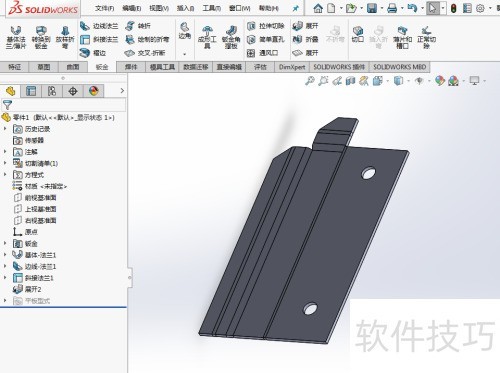The width and height of the screenshot is (500, 373).
Task: Click Zoom to Fit in view toolbar
Action: coord(310,81)
